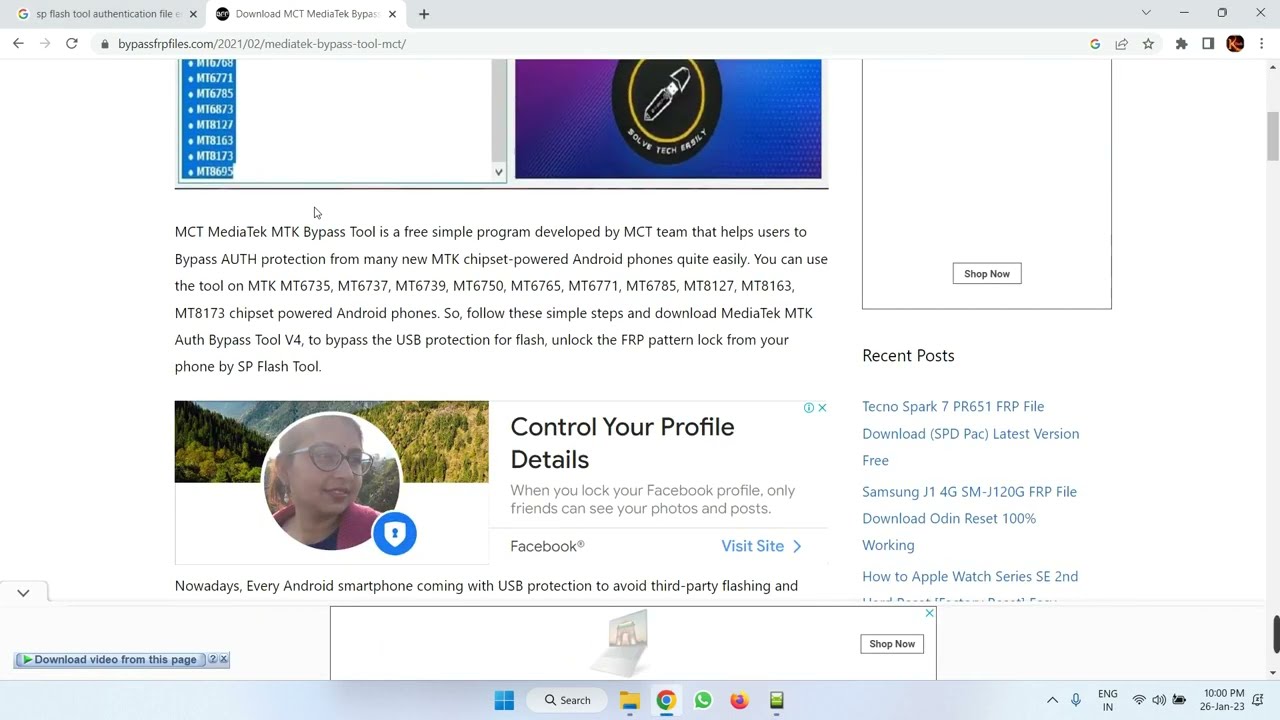Close the Facebook profile ad
Image resolution: width=1280 pixels, height=720 pixels.
click(x=822, y=408)
